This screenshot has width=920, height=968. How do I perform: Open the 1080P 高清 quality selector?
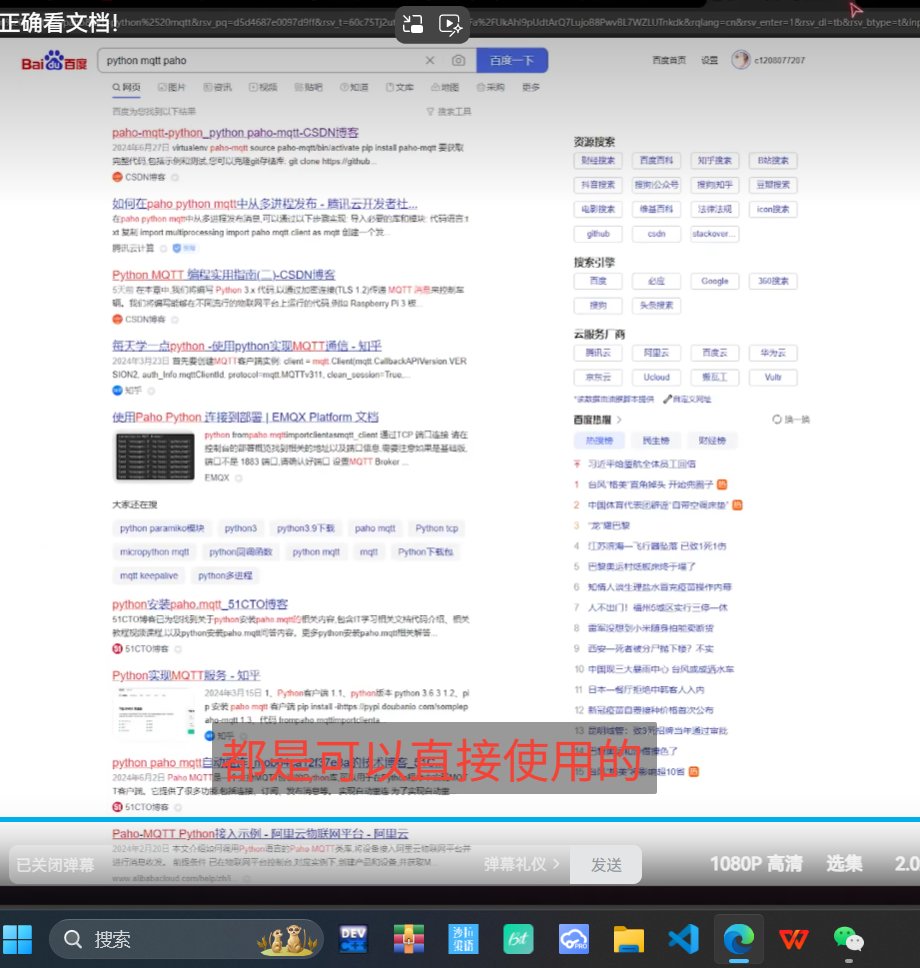(x=756, y=864)
